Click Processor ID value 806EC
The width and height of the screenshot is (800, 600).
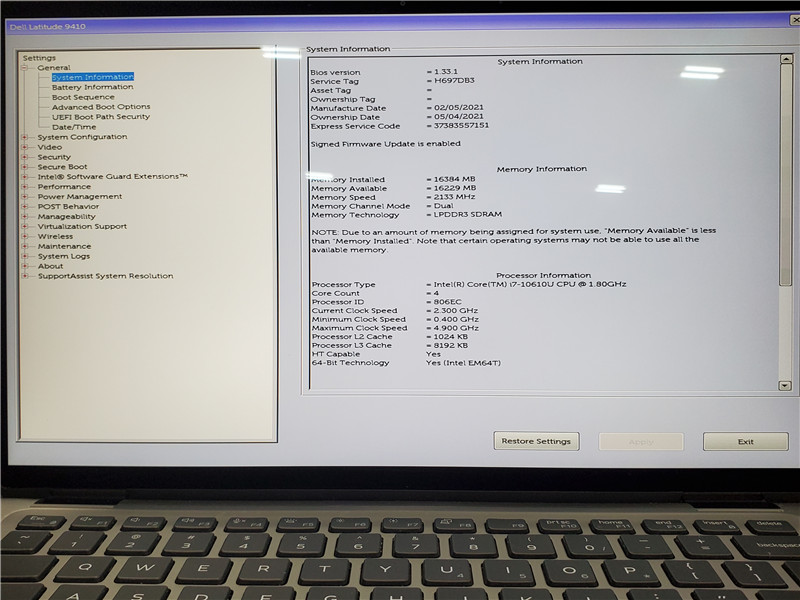click(447, 302)
